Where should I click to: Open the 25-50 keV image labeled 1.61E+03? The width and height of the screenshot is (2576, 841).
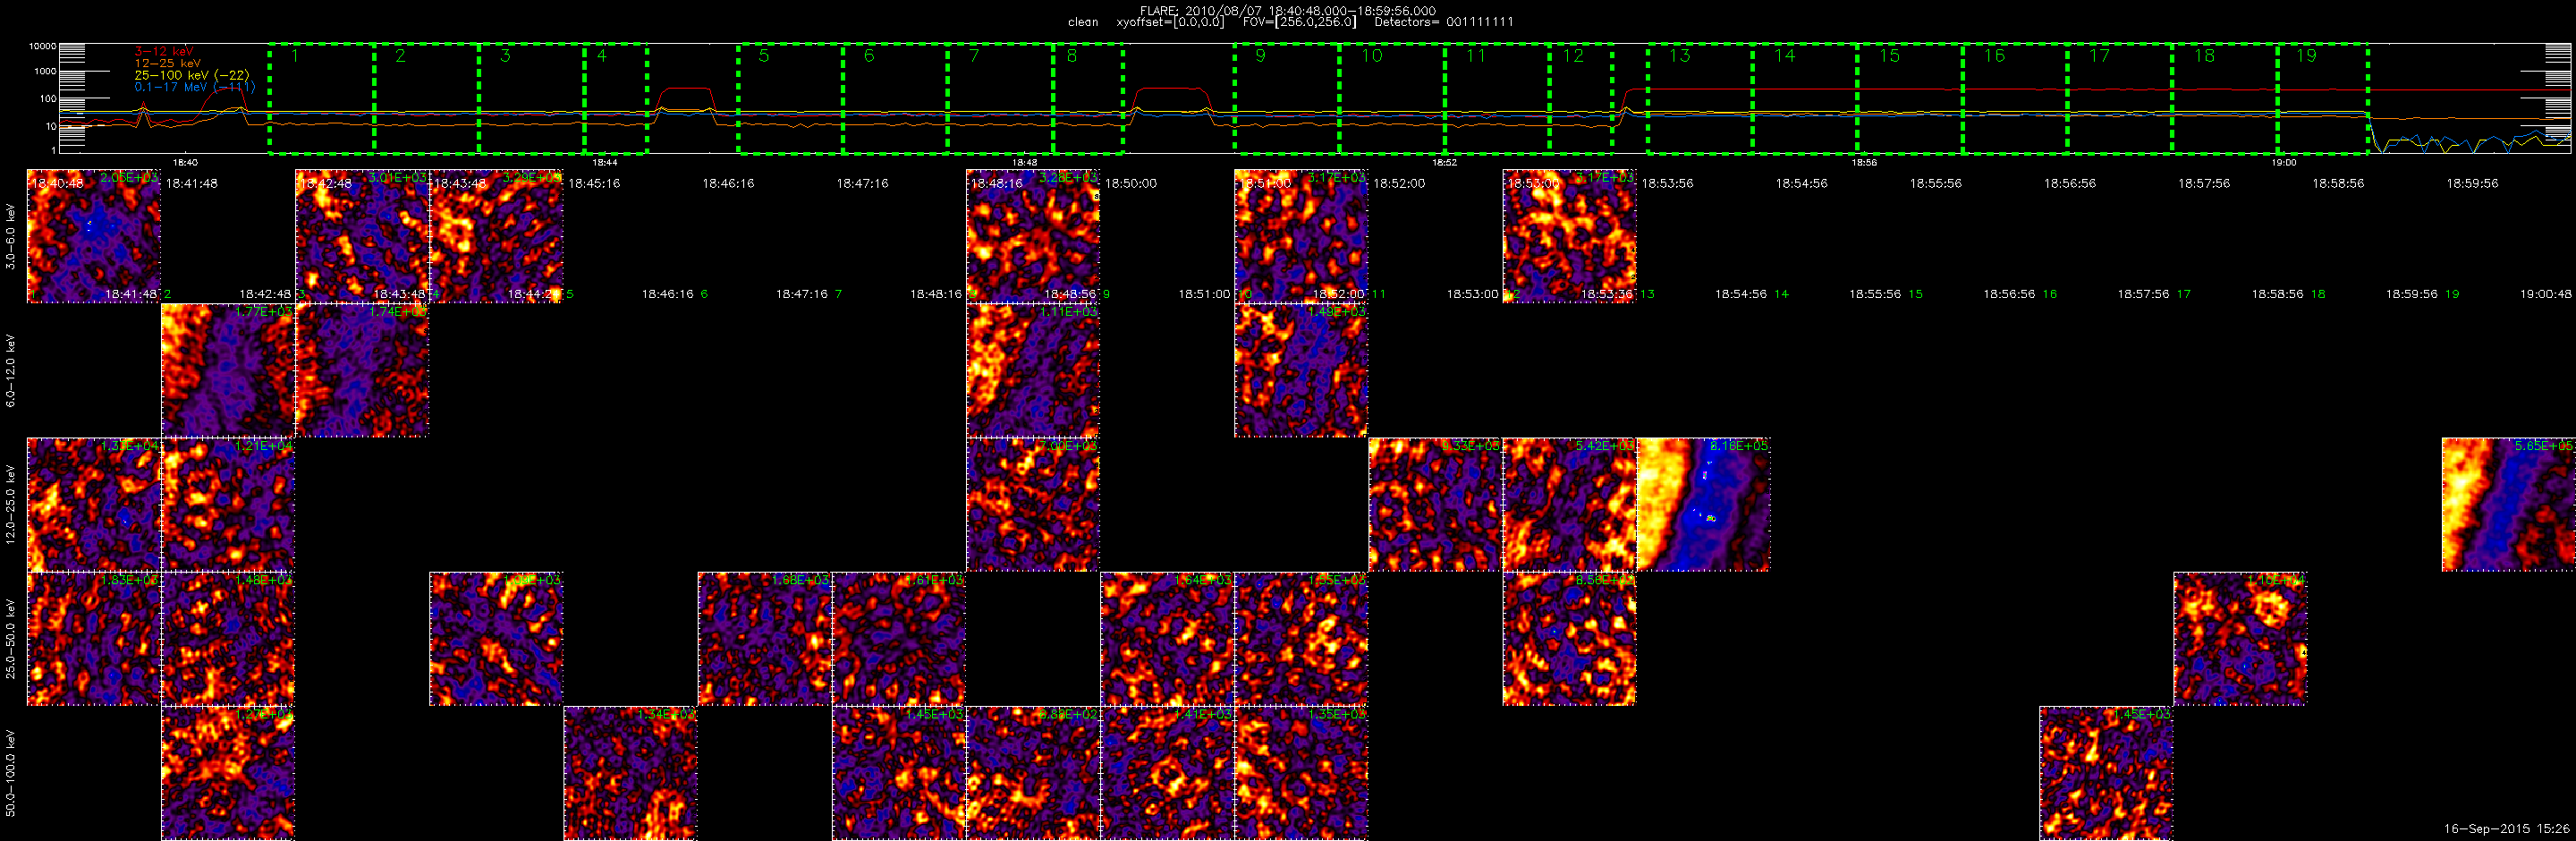click(x=899, y=639)
